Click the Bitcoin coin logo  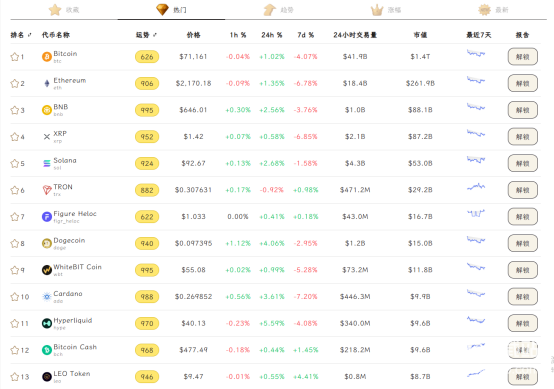coord(47,57)
